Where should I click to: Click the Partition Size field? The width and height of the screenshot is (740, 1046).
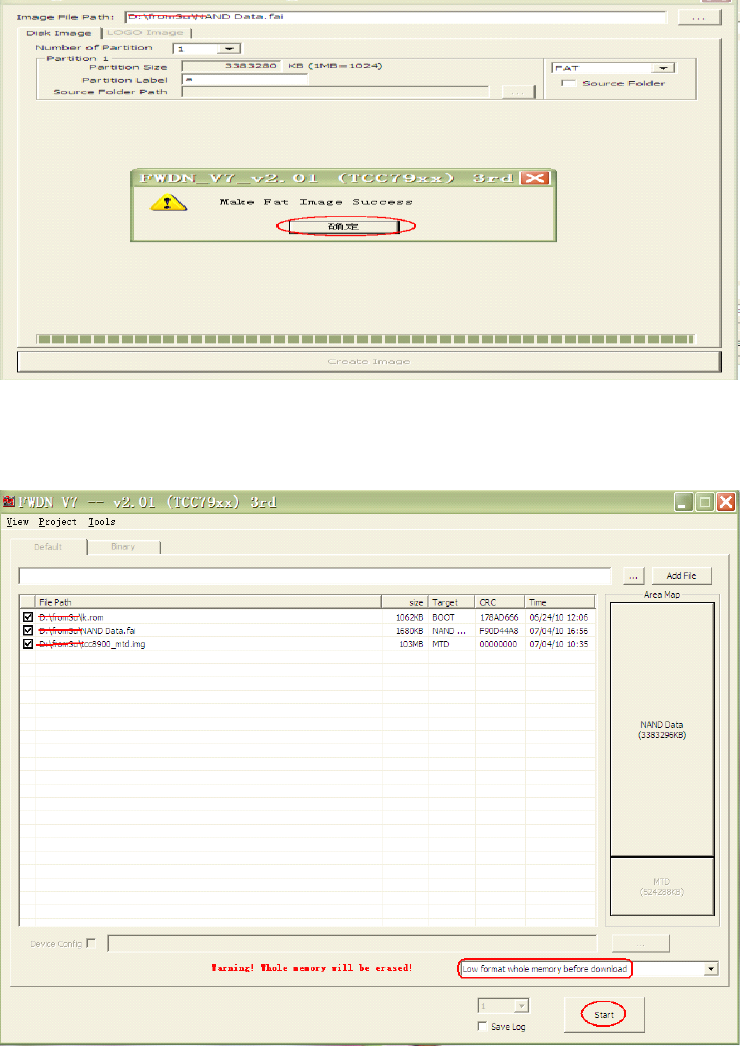pyautogui.click(x=231, y=66)
